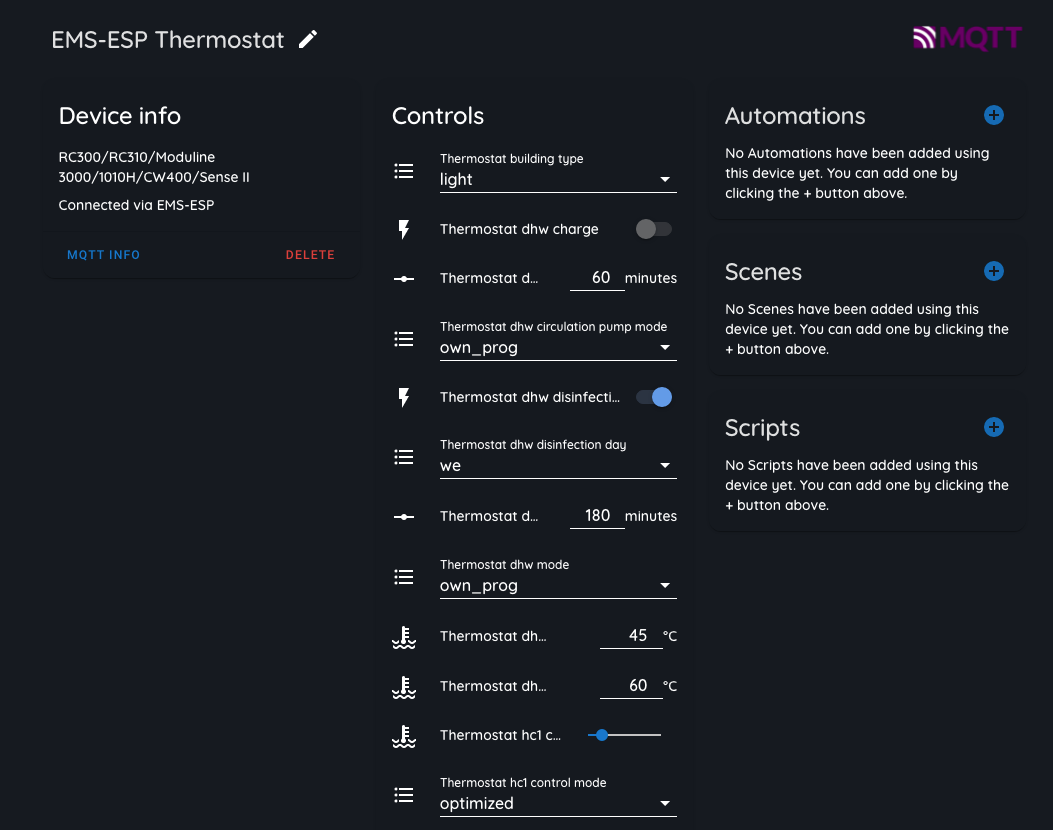Enable the Thermostat dhw charge toggle
This screenshot has width=1053, height=830.
[x=653, y=229]
